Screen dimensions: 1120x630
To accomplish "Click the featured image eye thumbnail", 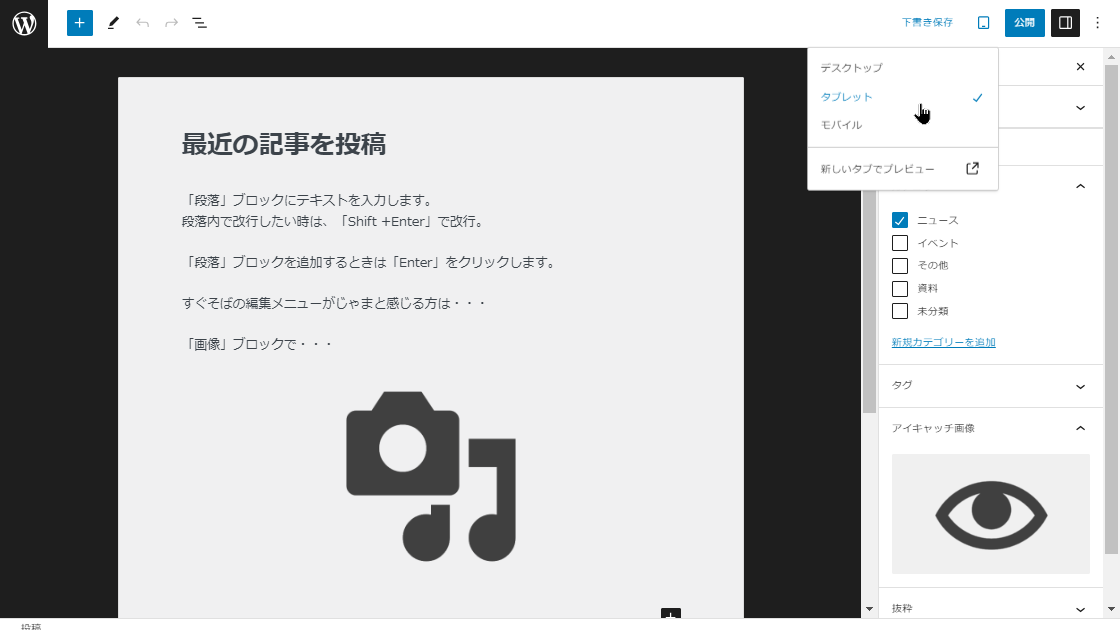I will tap(990, 514).
